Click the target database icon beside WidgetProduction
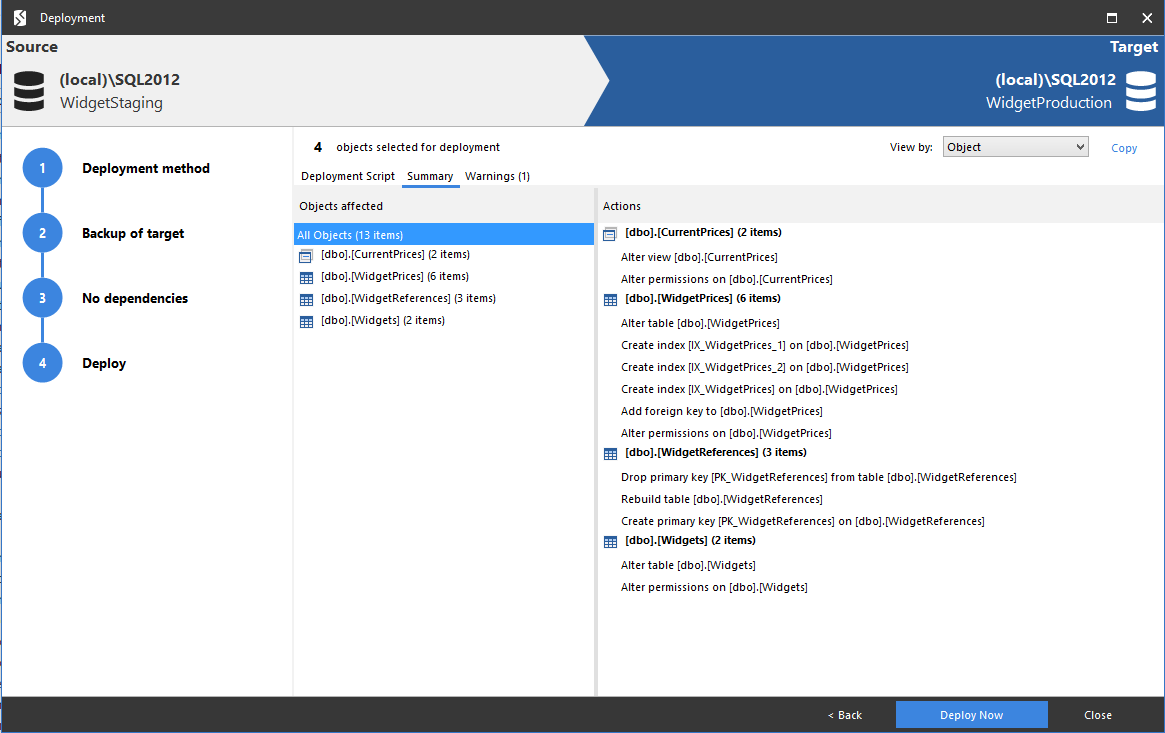 point(1139,90)
